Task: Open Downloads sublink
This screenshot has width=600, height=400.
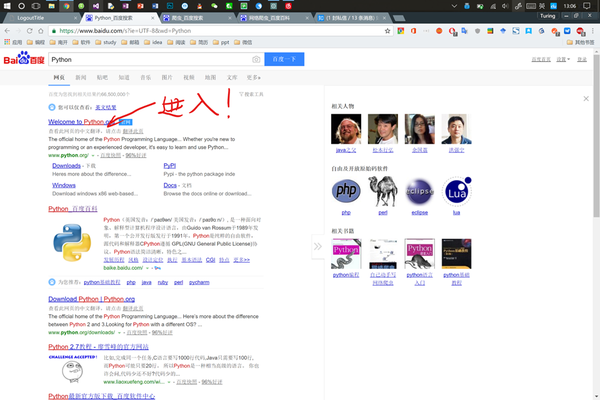Action: tap(66, 166)
